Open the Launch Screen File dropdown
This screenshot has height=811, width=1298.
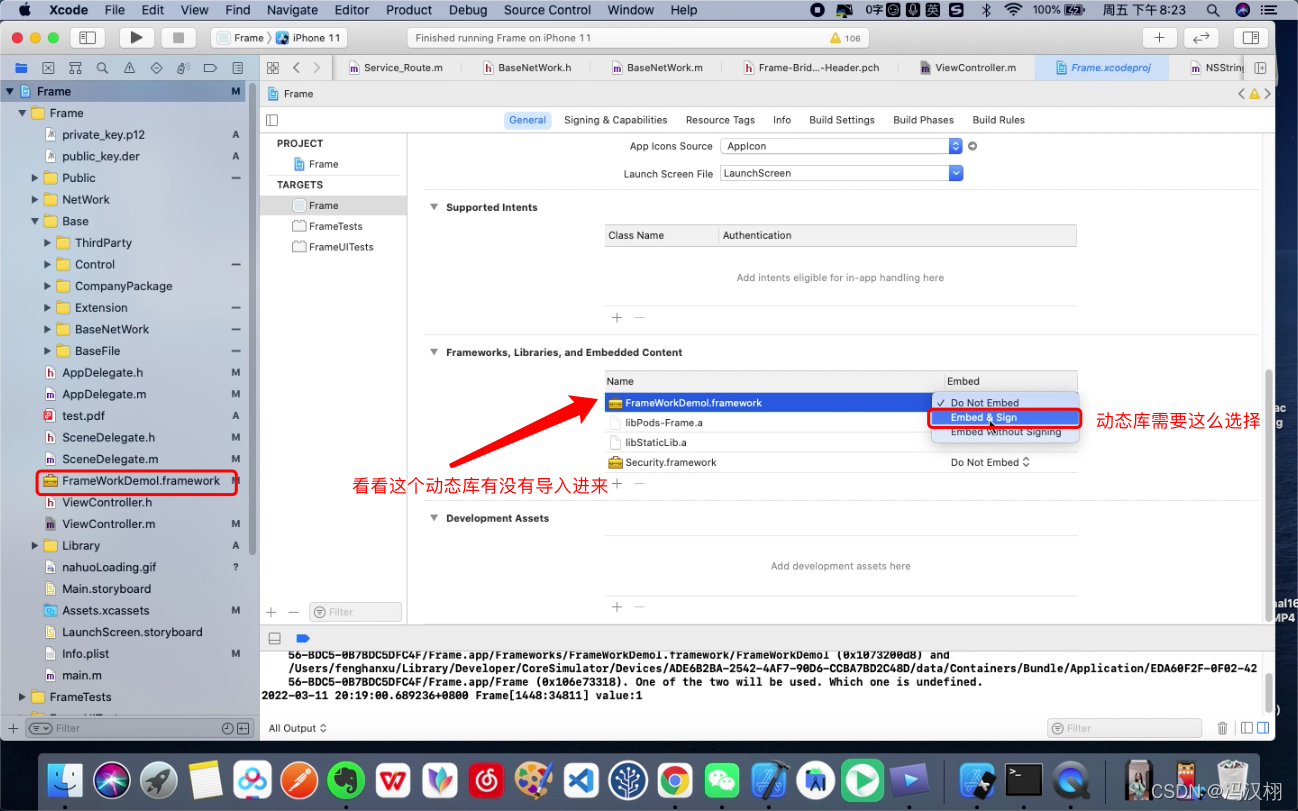tap(842, 173)
